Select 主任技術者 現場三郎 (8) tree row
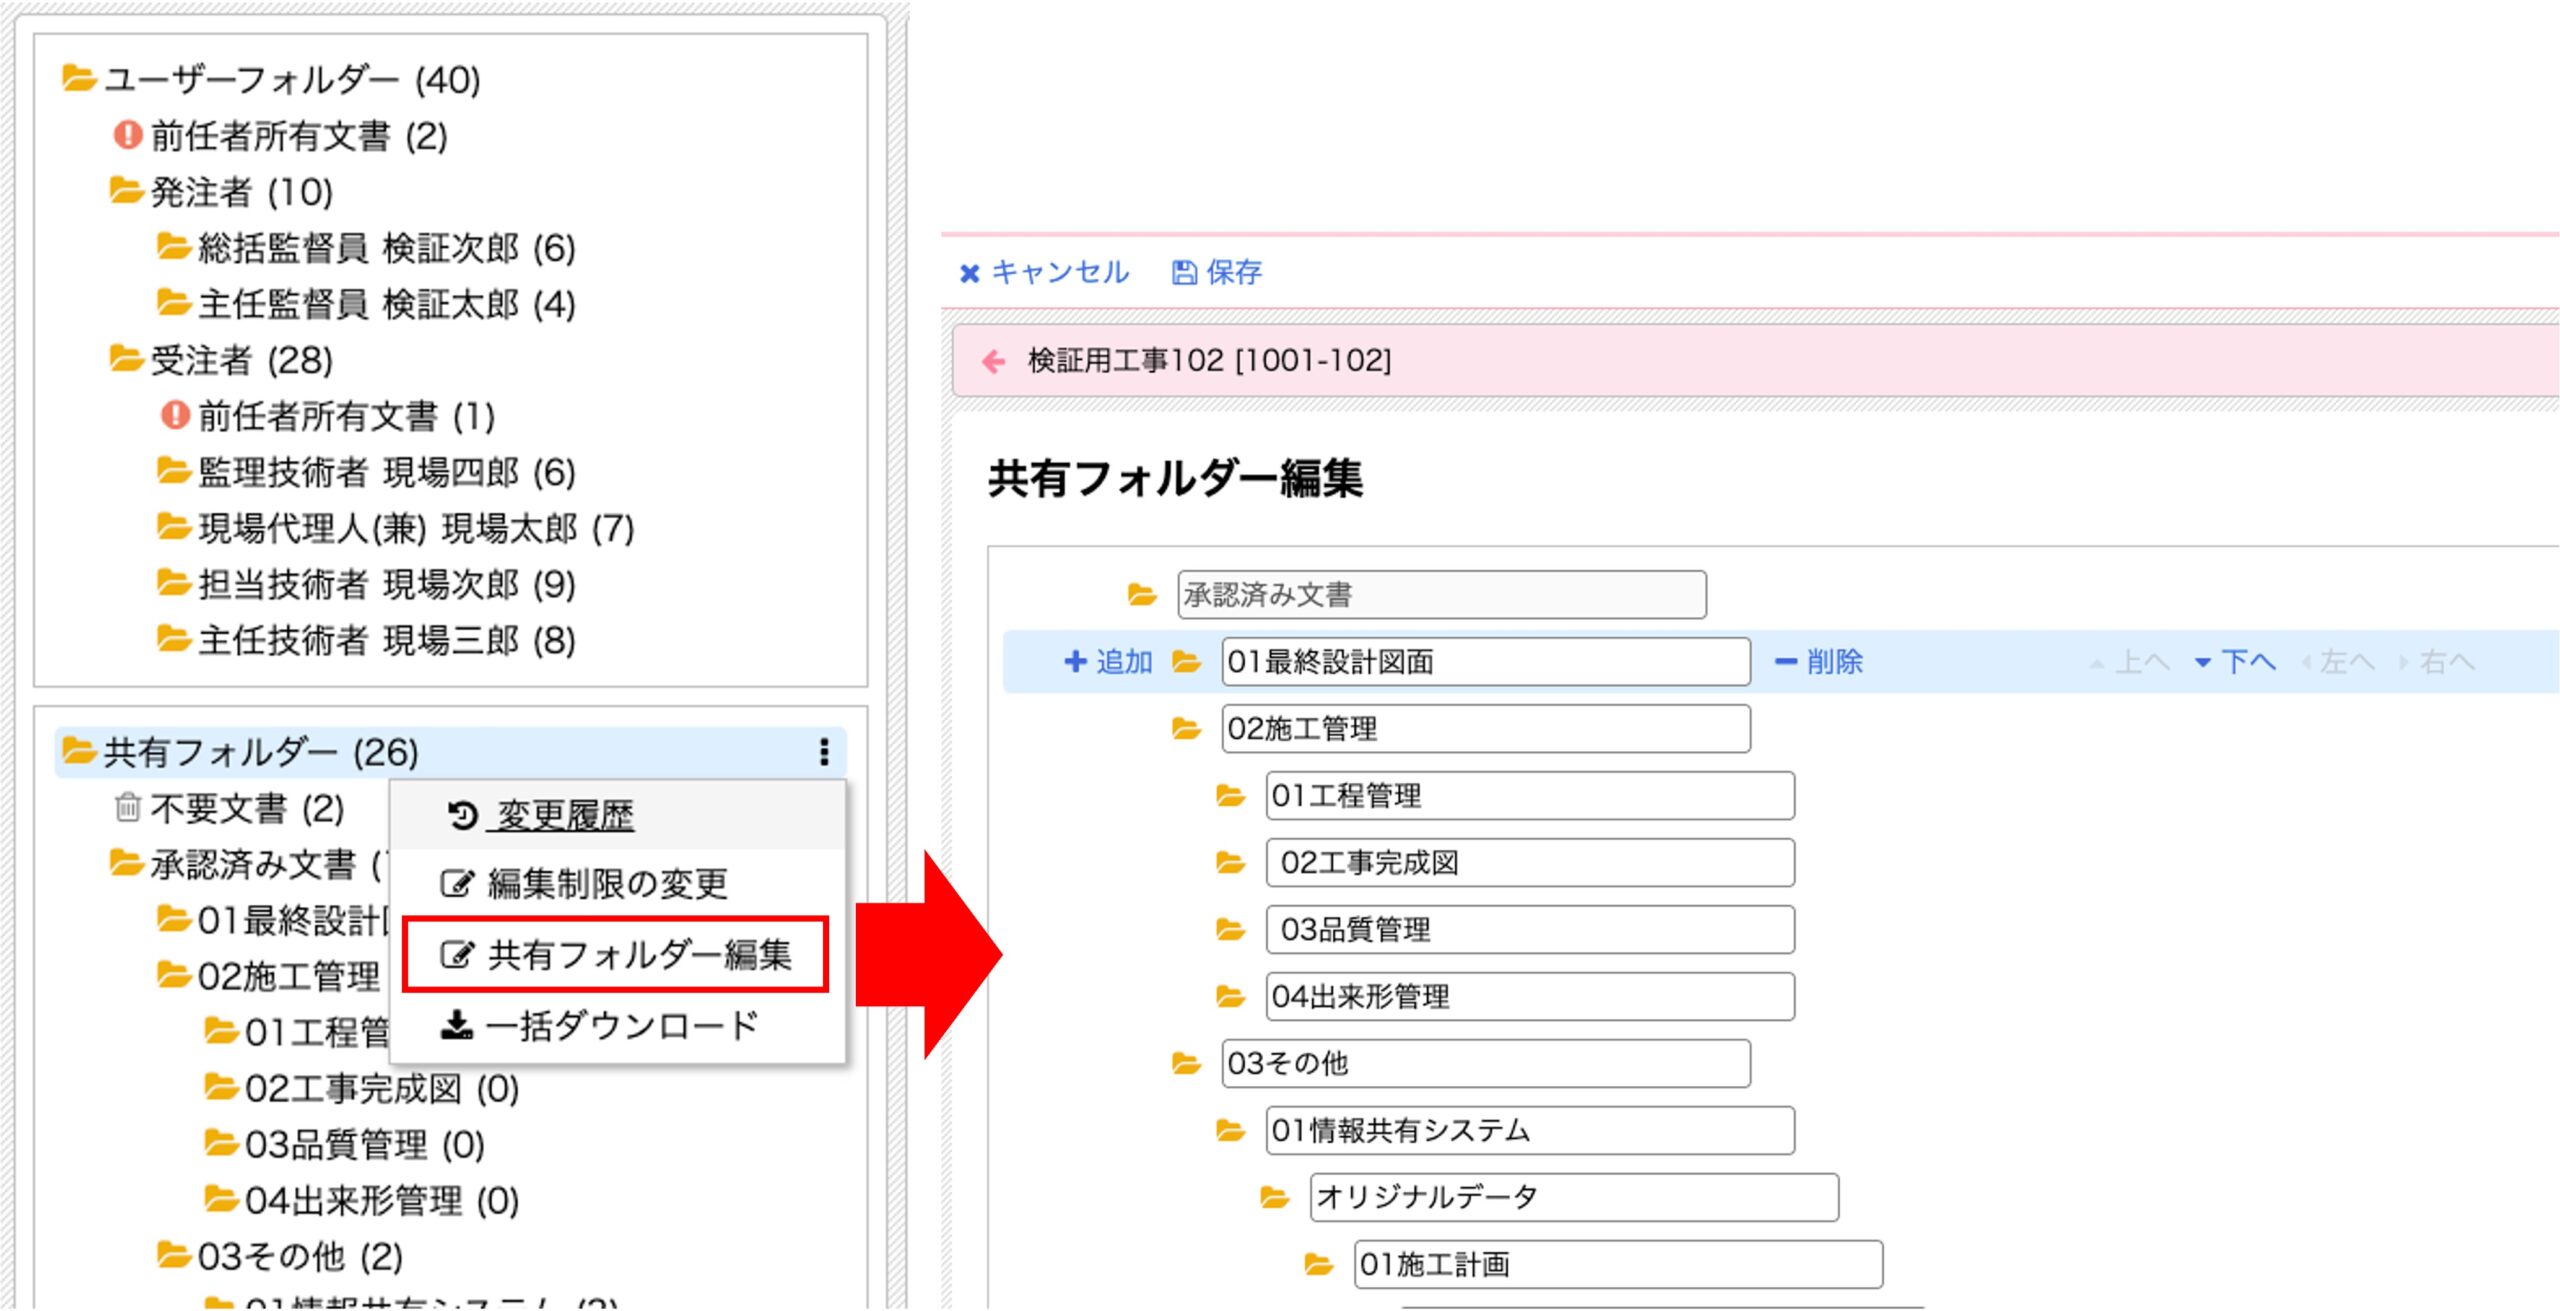Image resolution: width=2560 pixels, height=1311 pixels. [x=386, y=639]
